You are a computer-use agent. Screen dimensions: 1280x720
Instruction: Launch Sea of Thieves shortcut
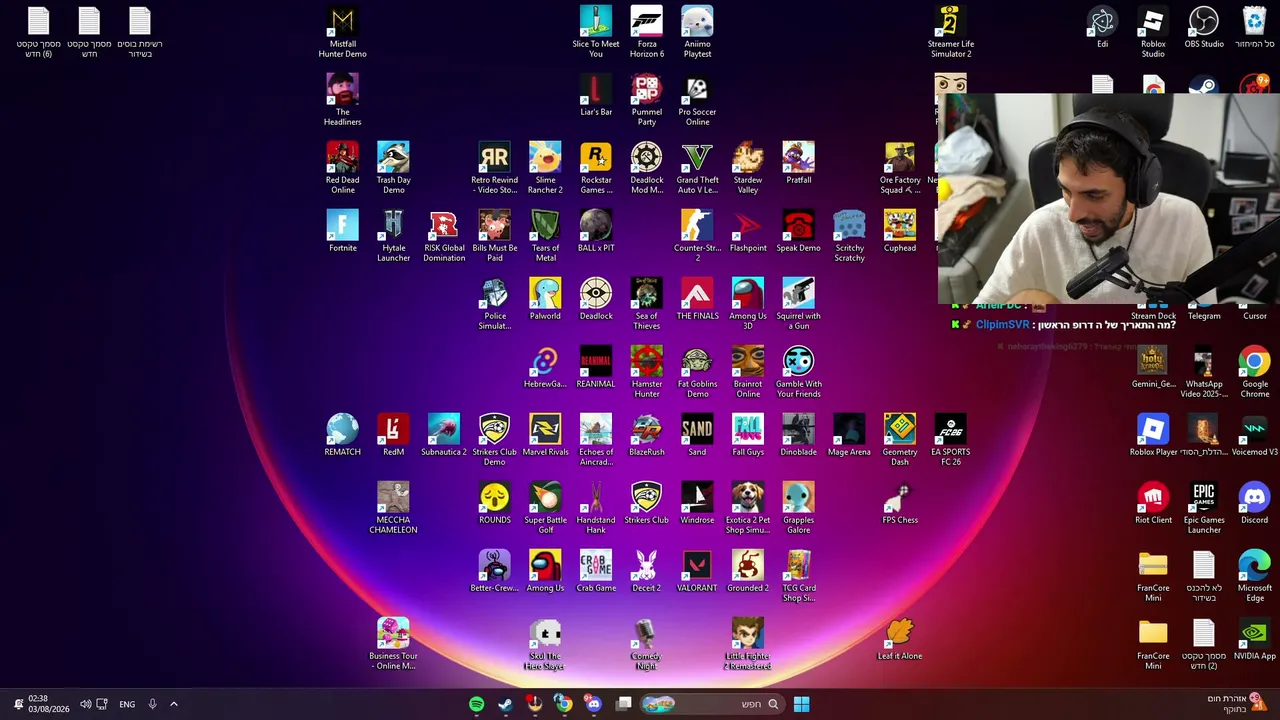click(647, 304)
